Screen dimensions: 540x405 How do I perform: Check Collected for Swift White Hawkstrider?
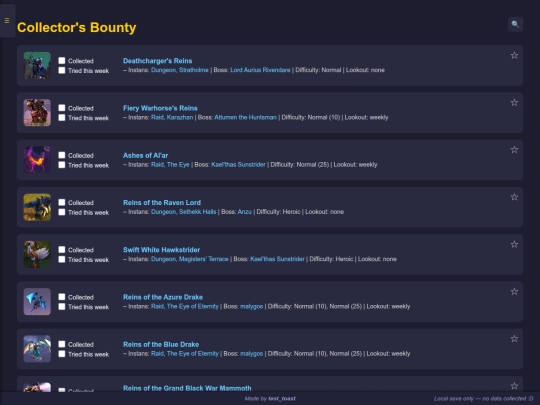click(62, 249)
